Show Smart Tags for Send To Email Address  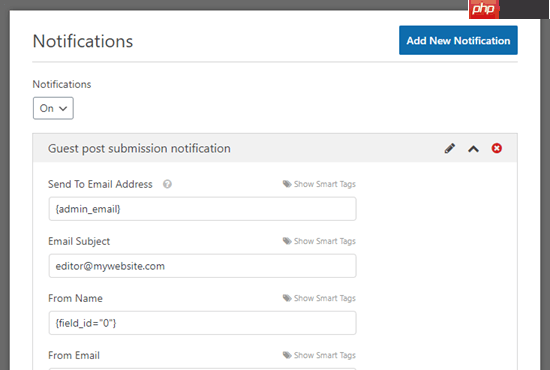[x=324, y=184]
